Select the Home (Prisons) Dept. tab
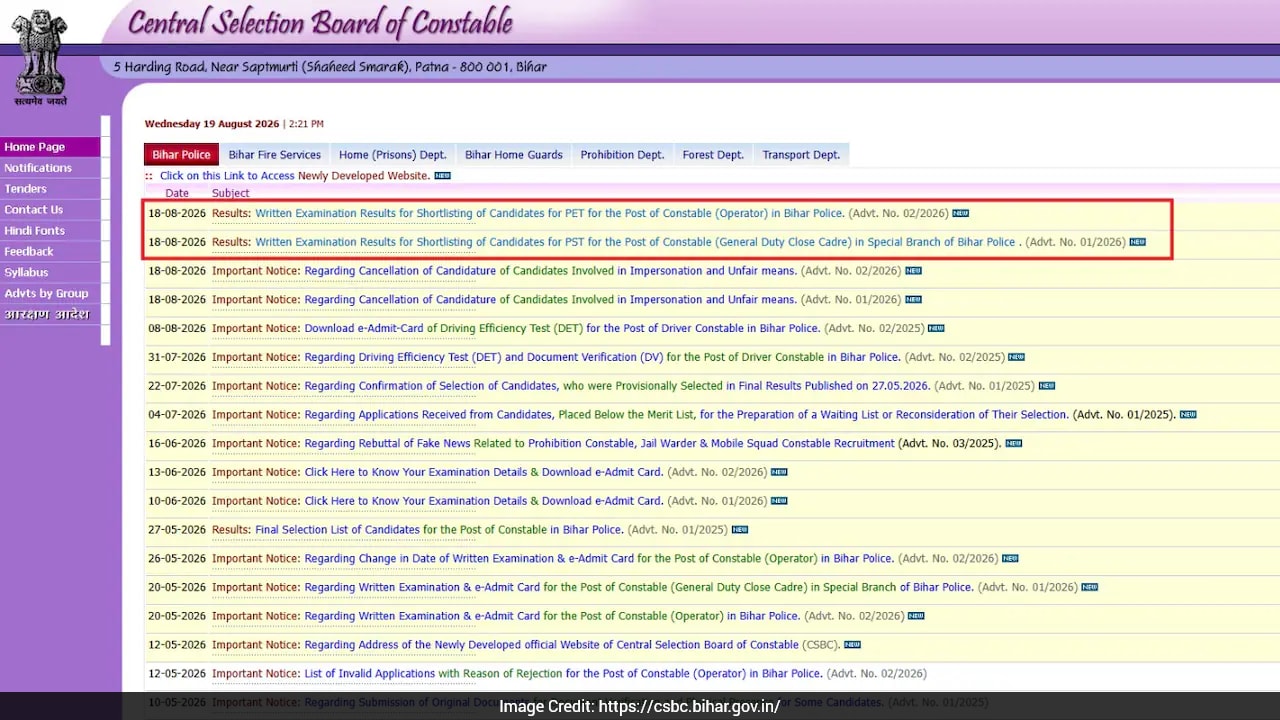This screenshot has height=720, width=1280. coord(392,155)
